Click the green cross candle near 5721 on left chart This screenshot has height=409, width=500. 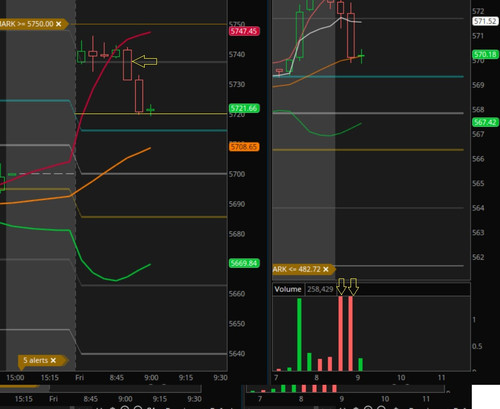[x=150, y=110]
